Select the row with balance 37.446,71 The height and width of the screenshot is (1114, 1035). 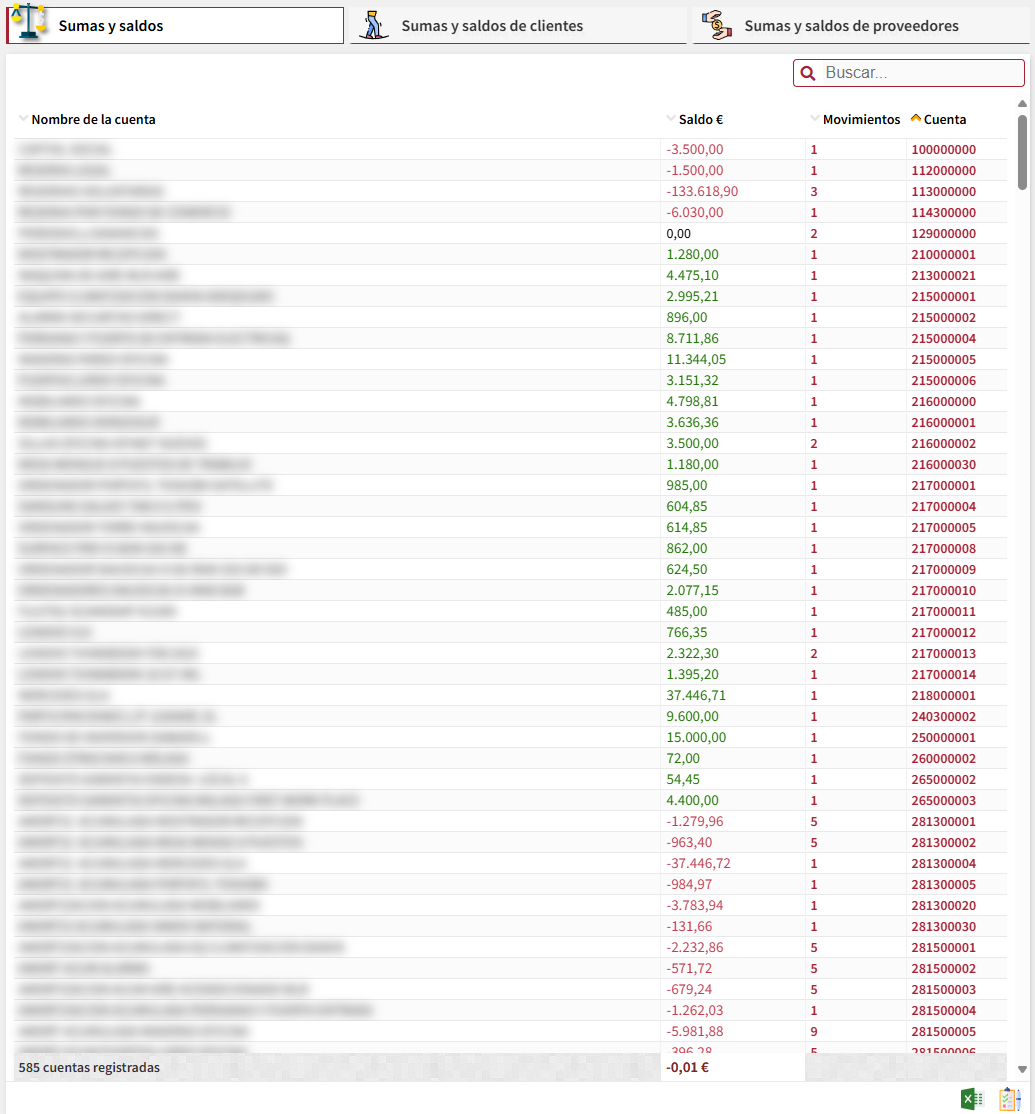696,695
